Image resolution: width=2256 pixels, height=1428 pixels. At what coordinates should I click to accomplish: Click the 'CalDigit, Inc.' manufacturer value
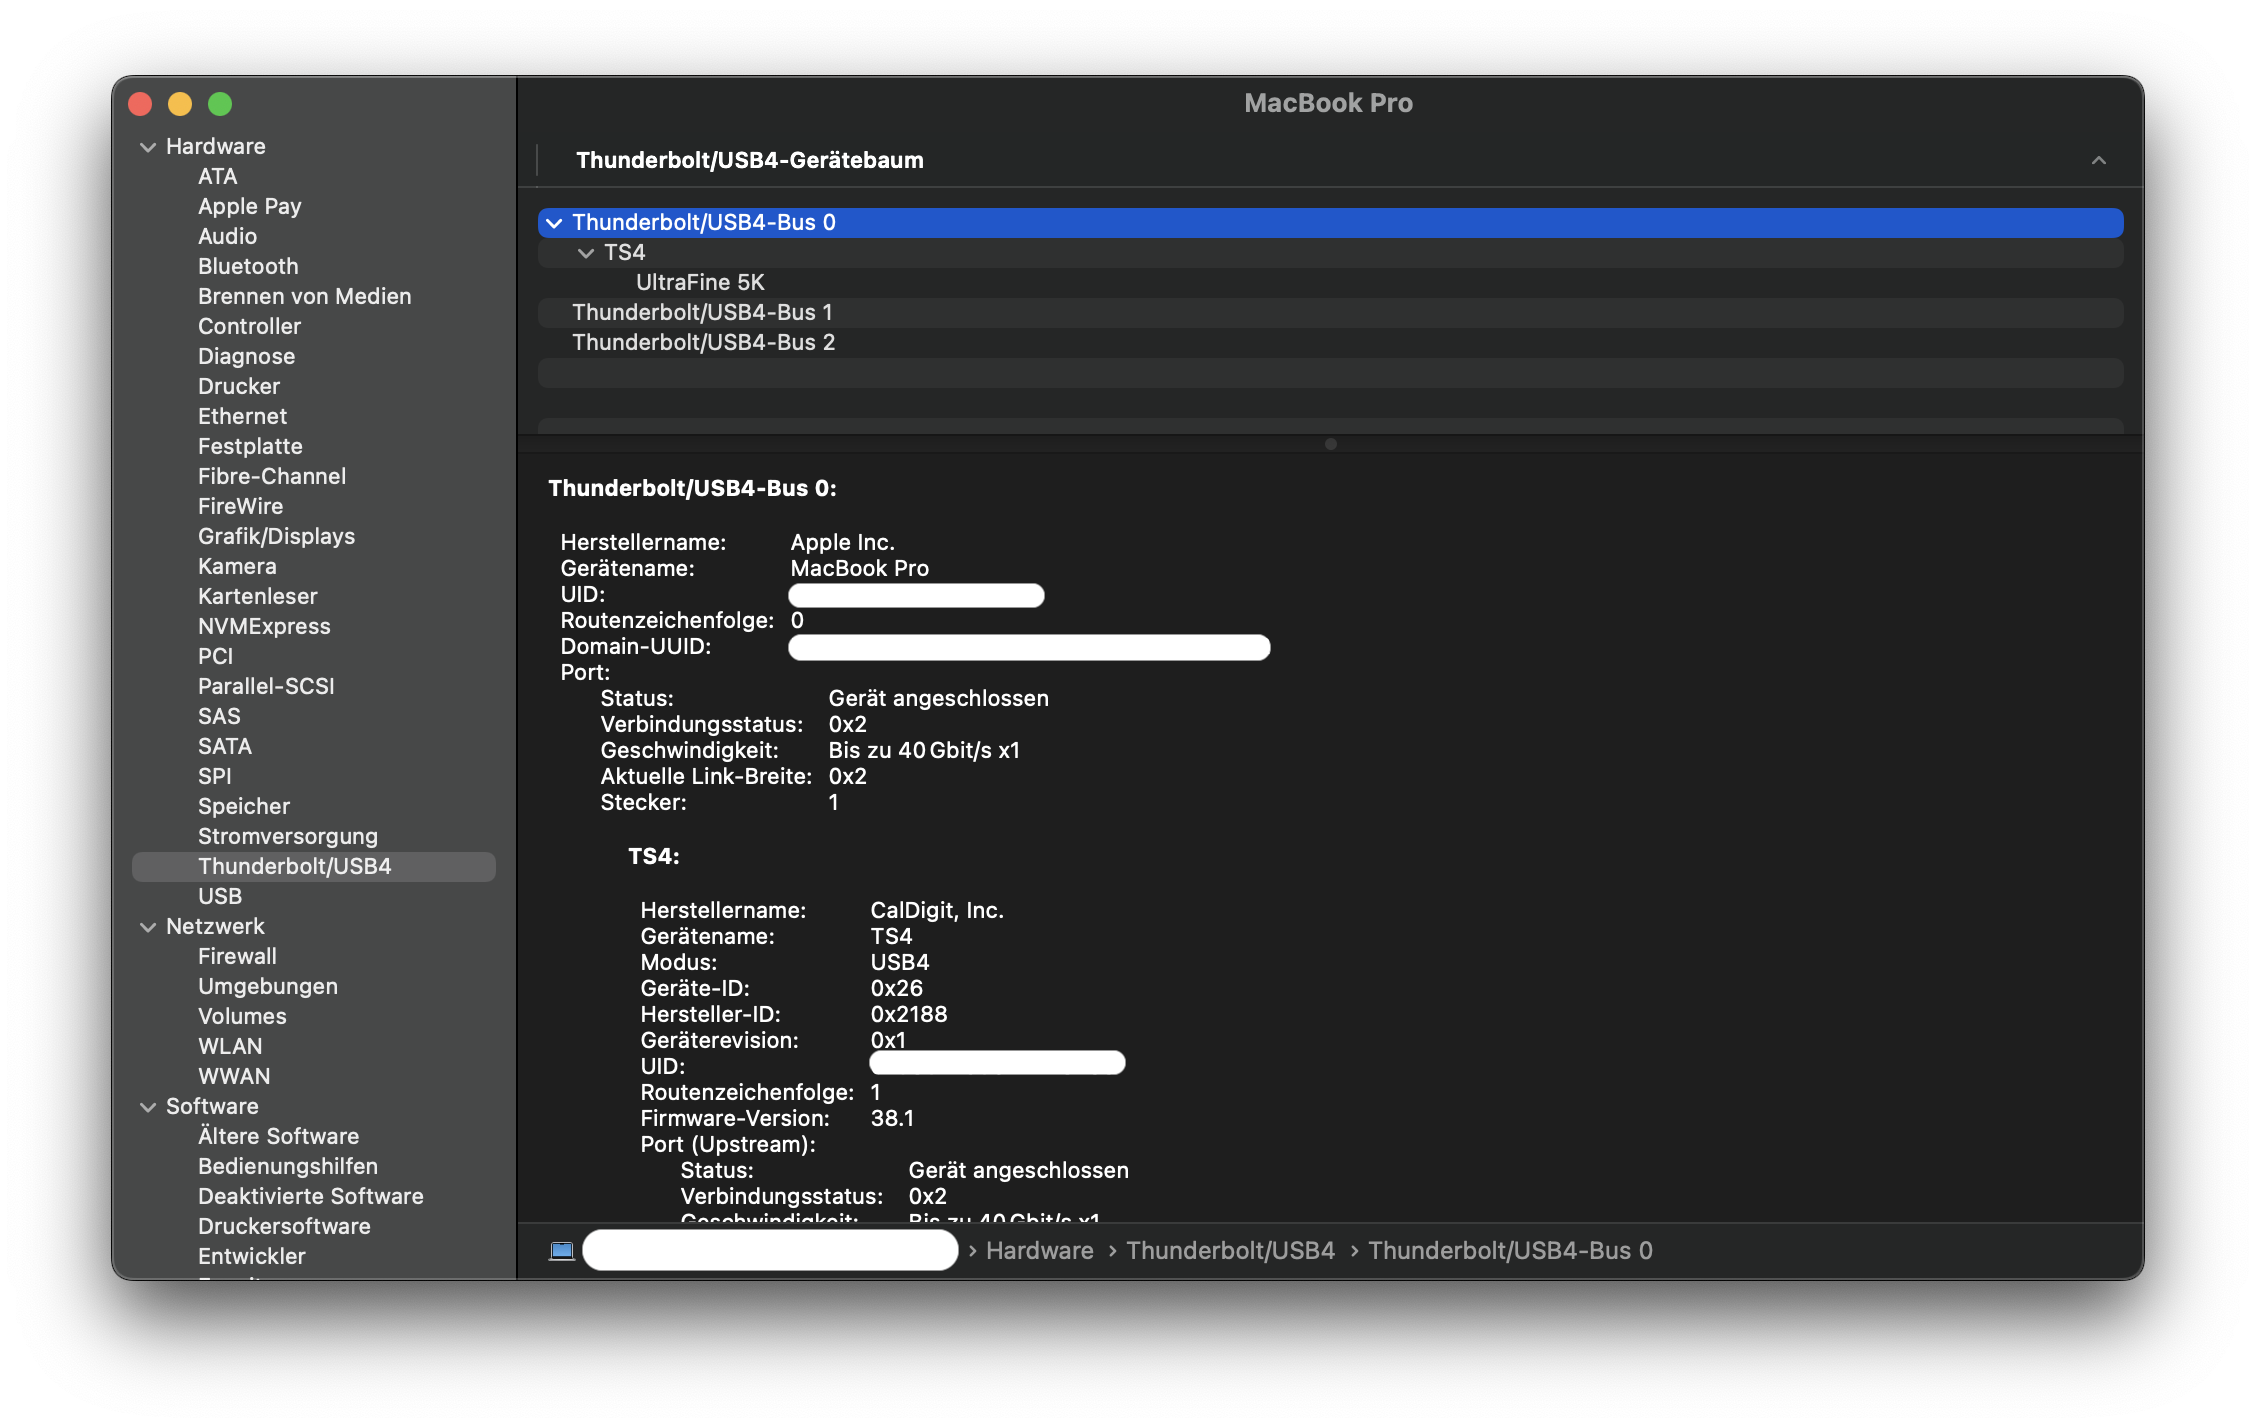[x=937, y=910]
